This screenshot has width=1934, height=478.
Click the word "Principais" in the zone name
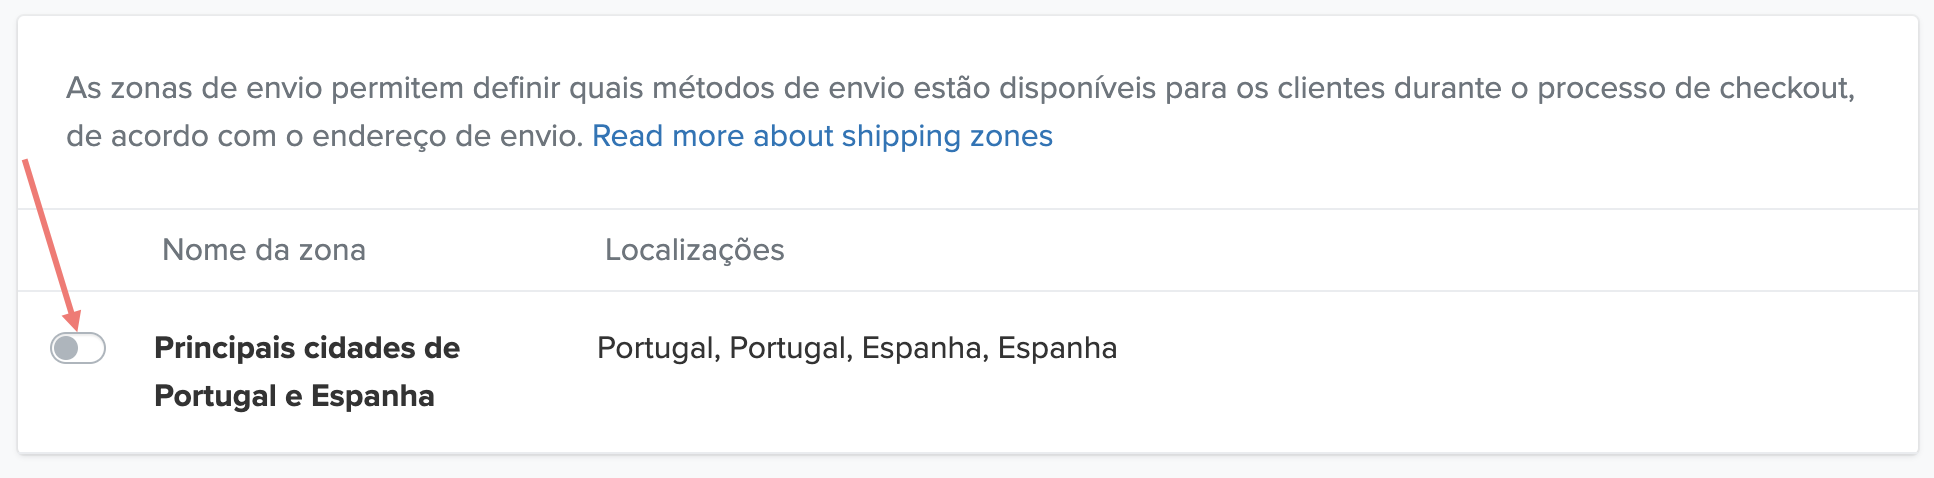(225, 348)
